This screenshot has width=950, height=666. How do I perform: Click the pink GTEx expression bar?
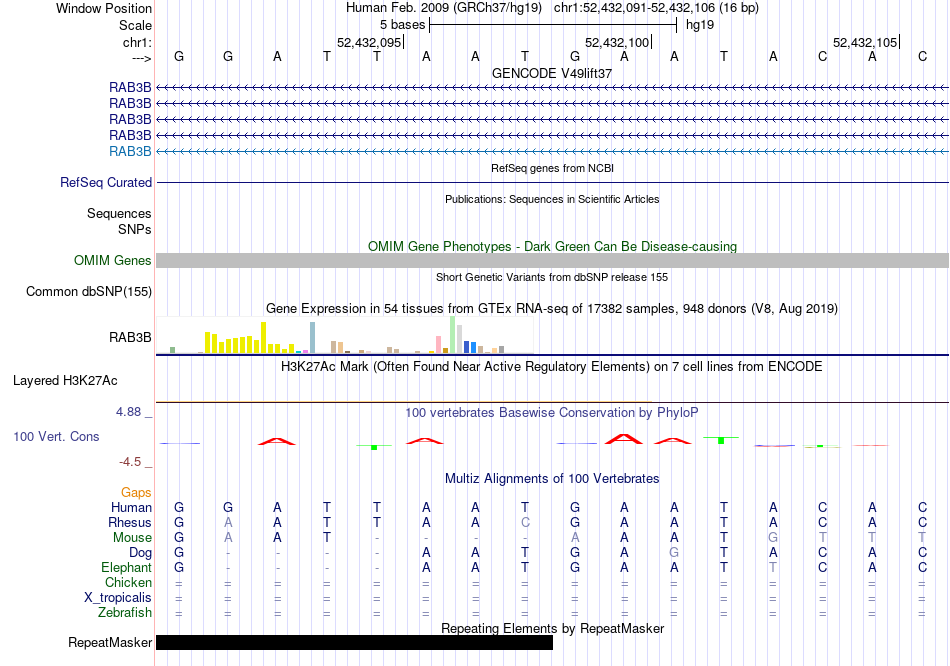coord(439,345)
